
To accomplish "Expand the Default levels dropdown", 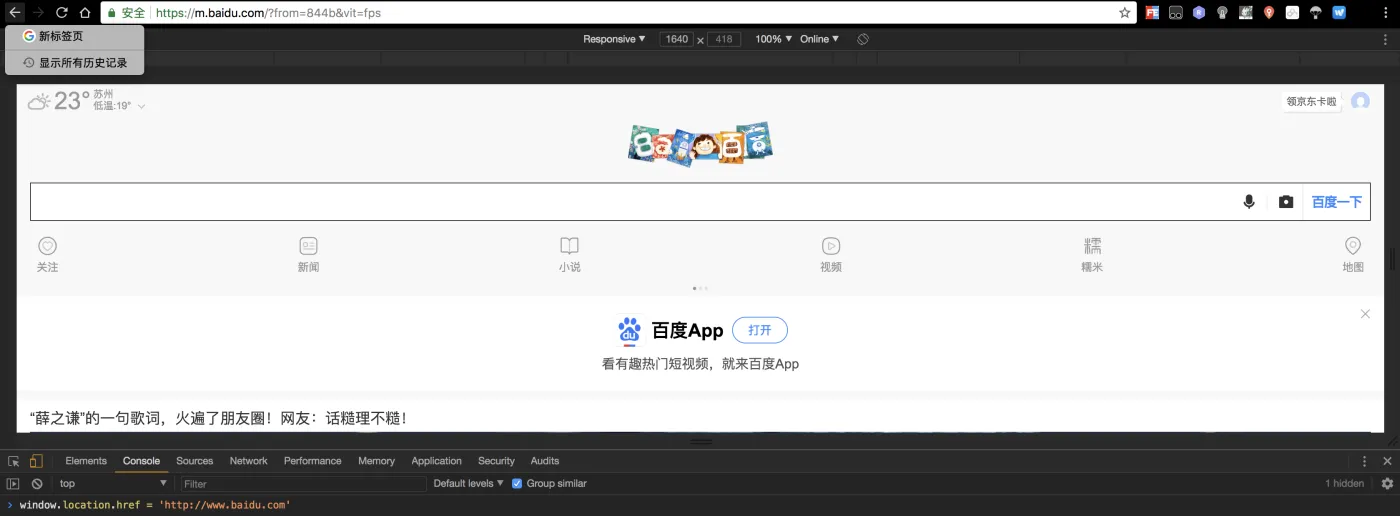I will click(467, 484).
